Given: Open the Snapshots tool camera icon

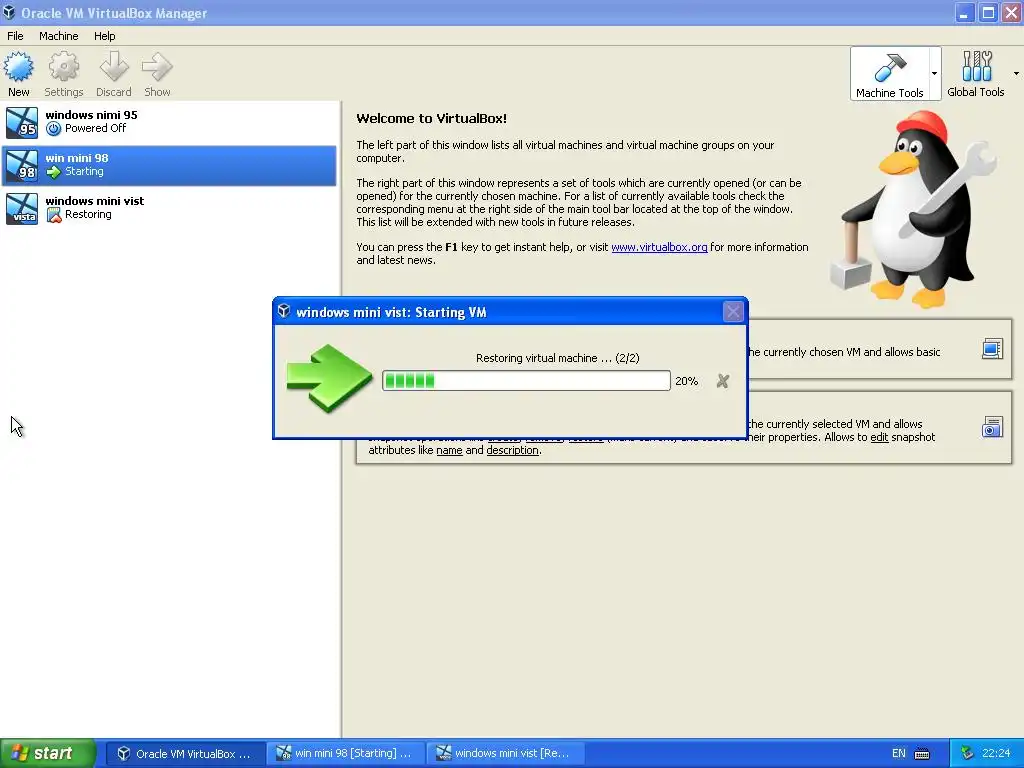Looking at the screenshot, I should point(992,427).
